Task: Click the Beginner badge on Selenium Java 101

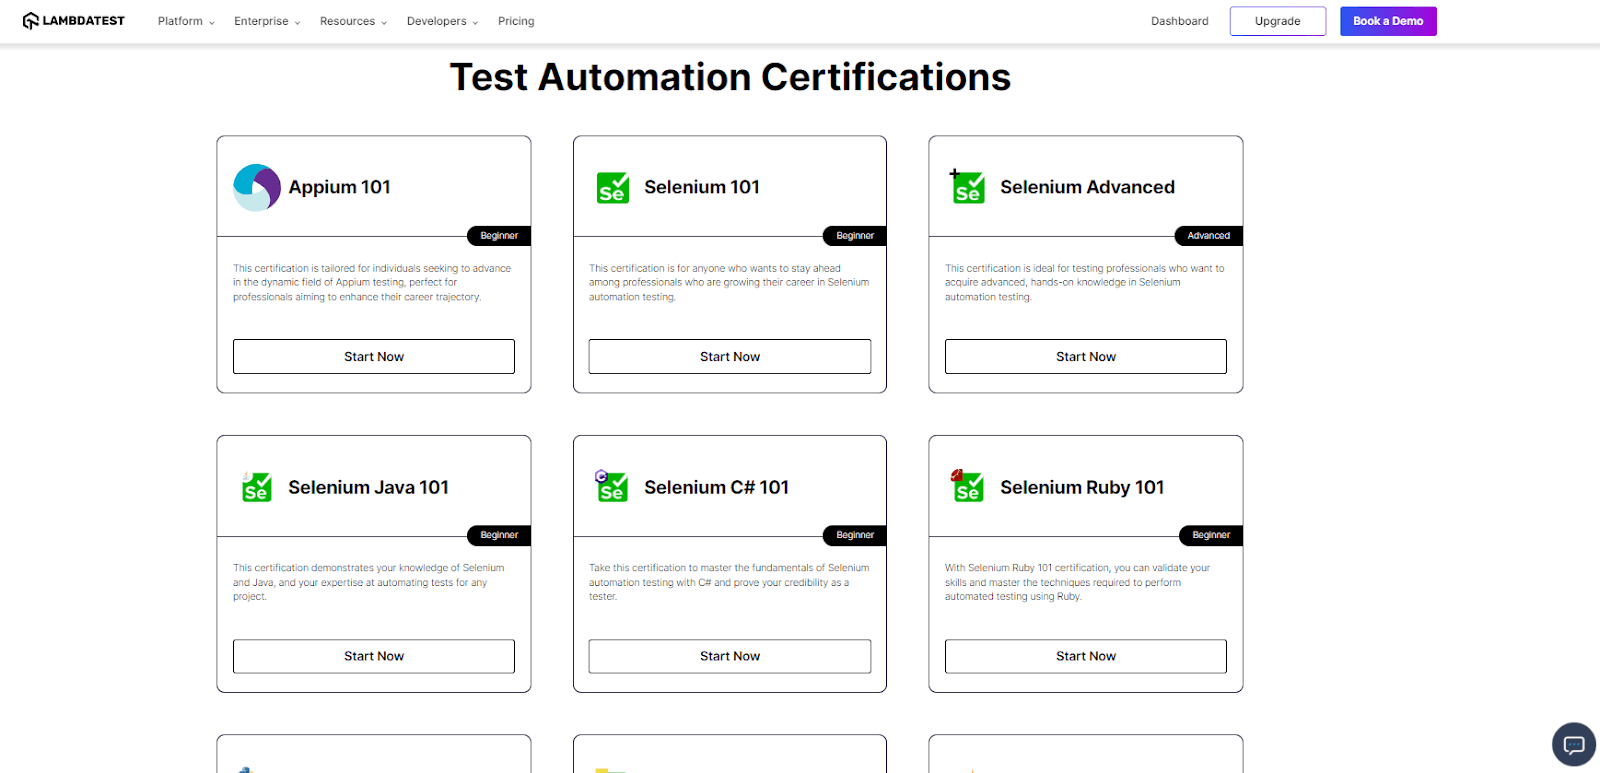Action: point(499,535)
